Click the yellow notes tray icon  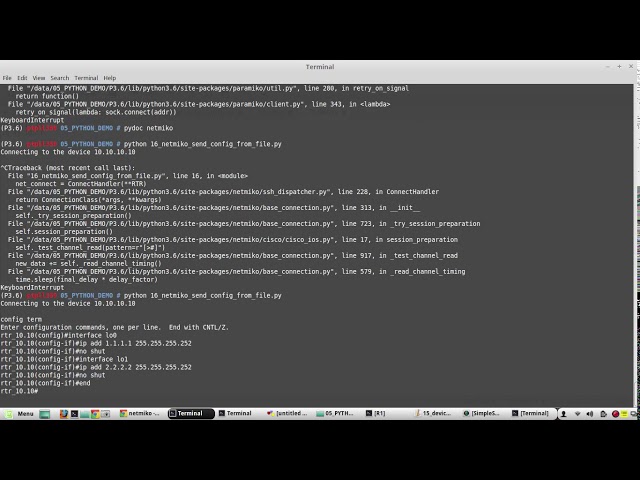(x=624, y=414)
